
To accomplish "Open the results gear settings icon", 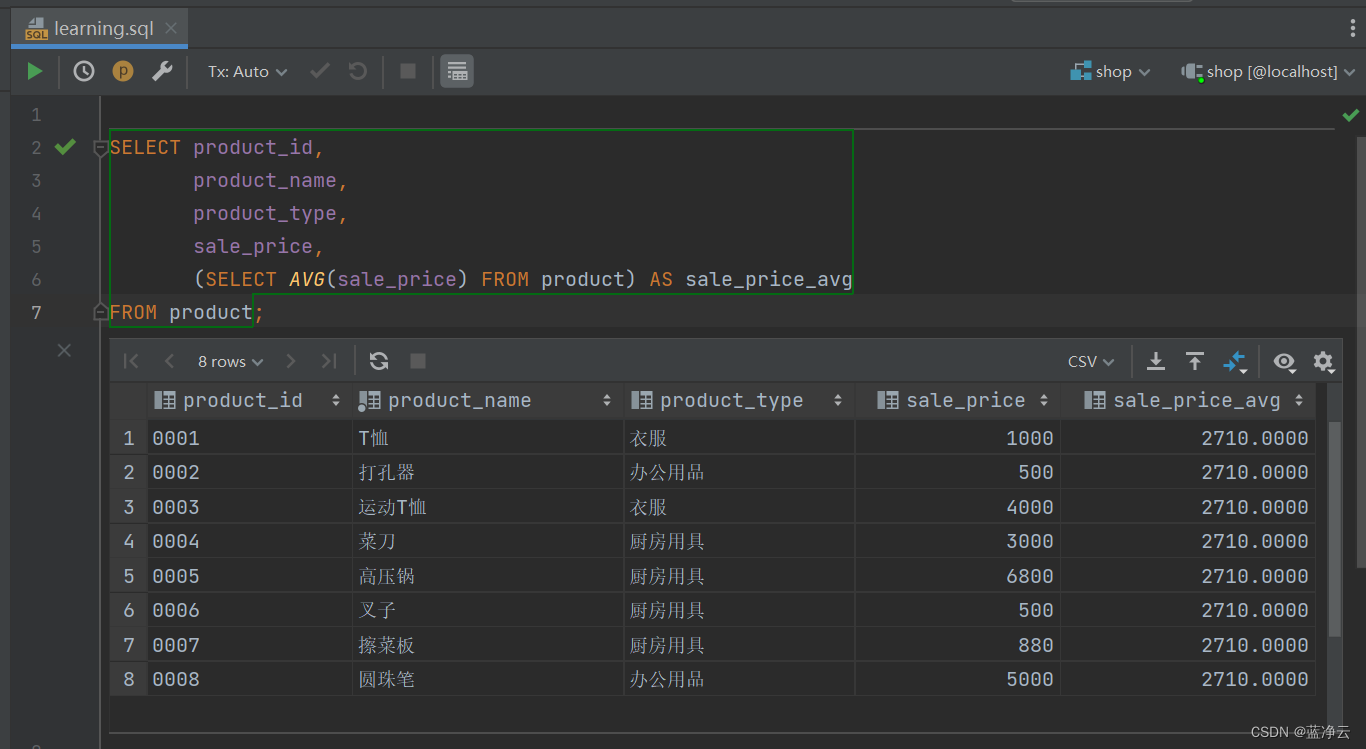I will pos(1324,362).
